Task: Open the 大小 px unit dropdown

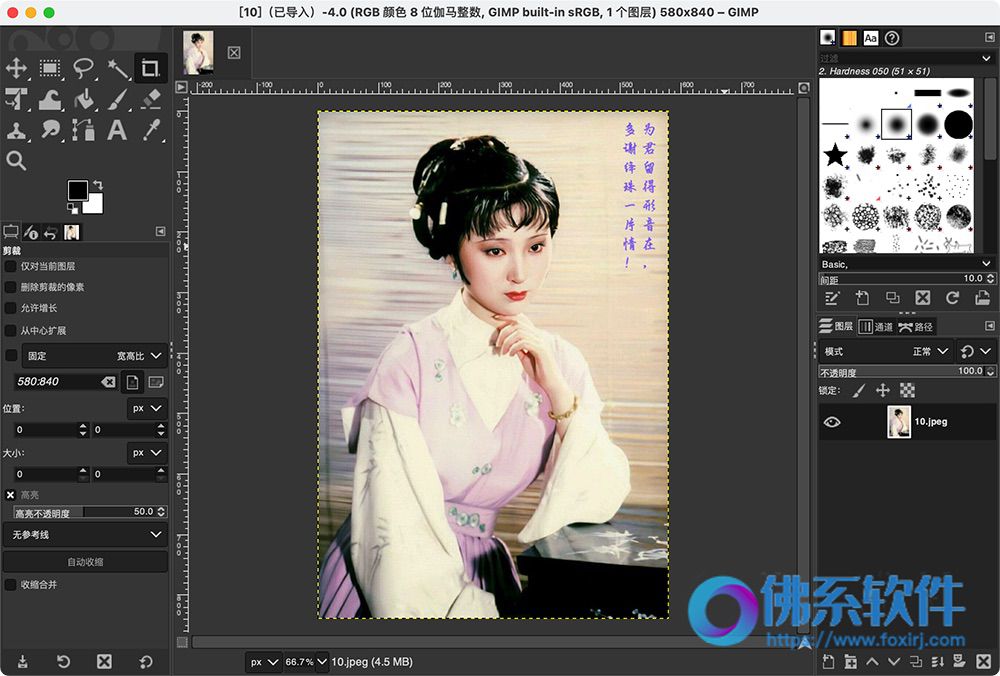Action: click(147, 453)
